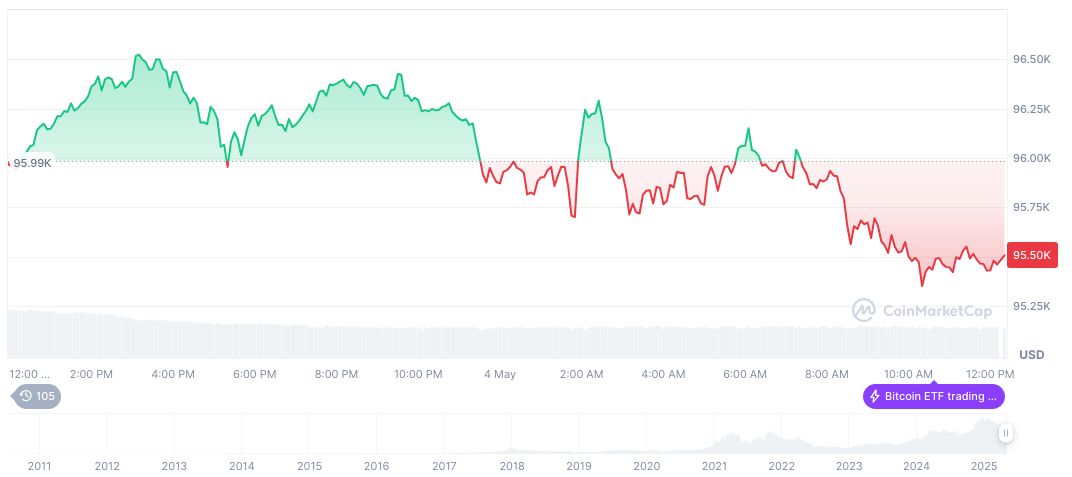Click the CoinMarketCap watermark text
1072x477 pixels.
(937, 311)
